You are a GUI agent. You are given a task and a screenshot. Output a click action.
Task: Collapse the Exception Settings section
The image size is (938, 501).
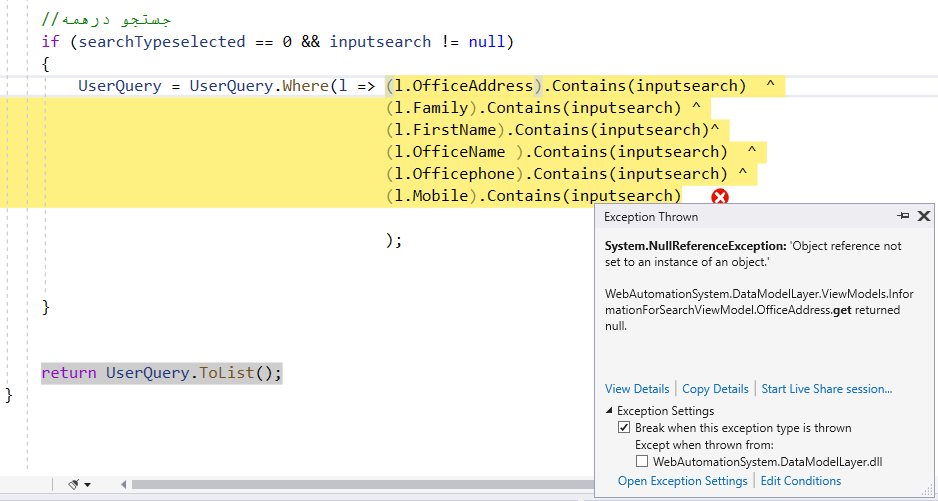[x=609, y=411]
